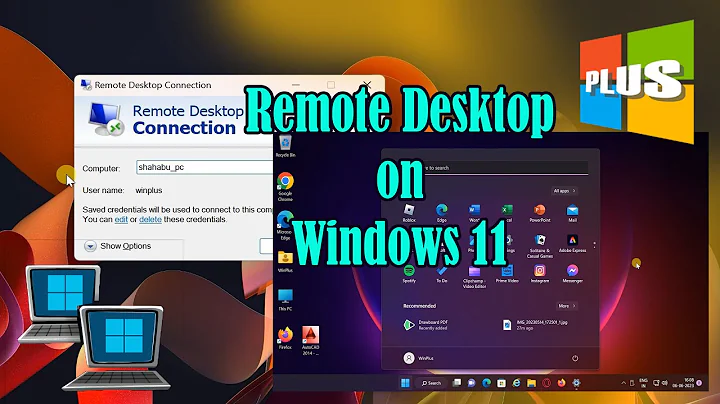Viewport: 720px width, 404px height.
Task: Open Firefox desktop shortcut
Action: [x=285, y=338]
